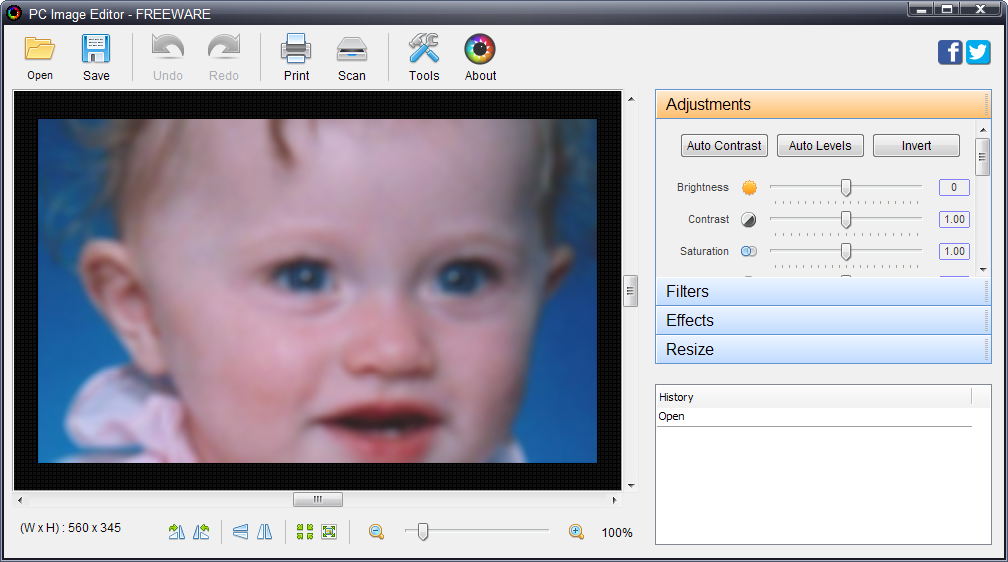Select the Open entry in History

[x=814, y=416]
